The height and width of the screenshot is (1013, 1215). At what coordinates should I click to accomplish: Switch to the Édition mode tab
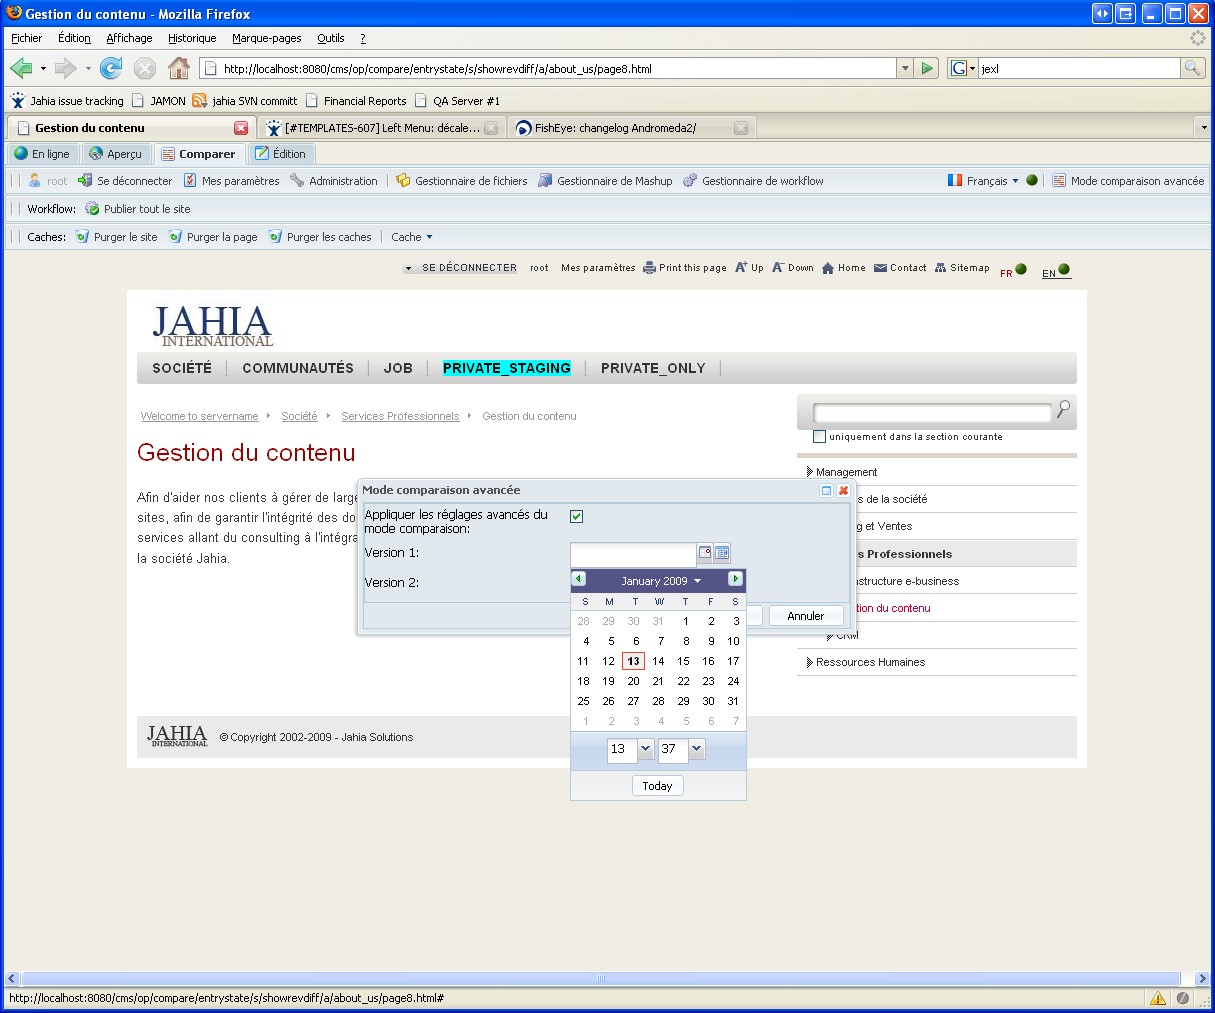tap(280, 154)
